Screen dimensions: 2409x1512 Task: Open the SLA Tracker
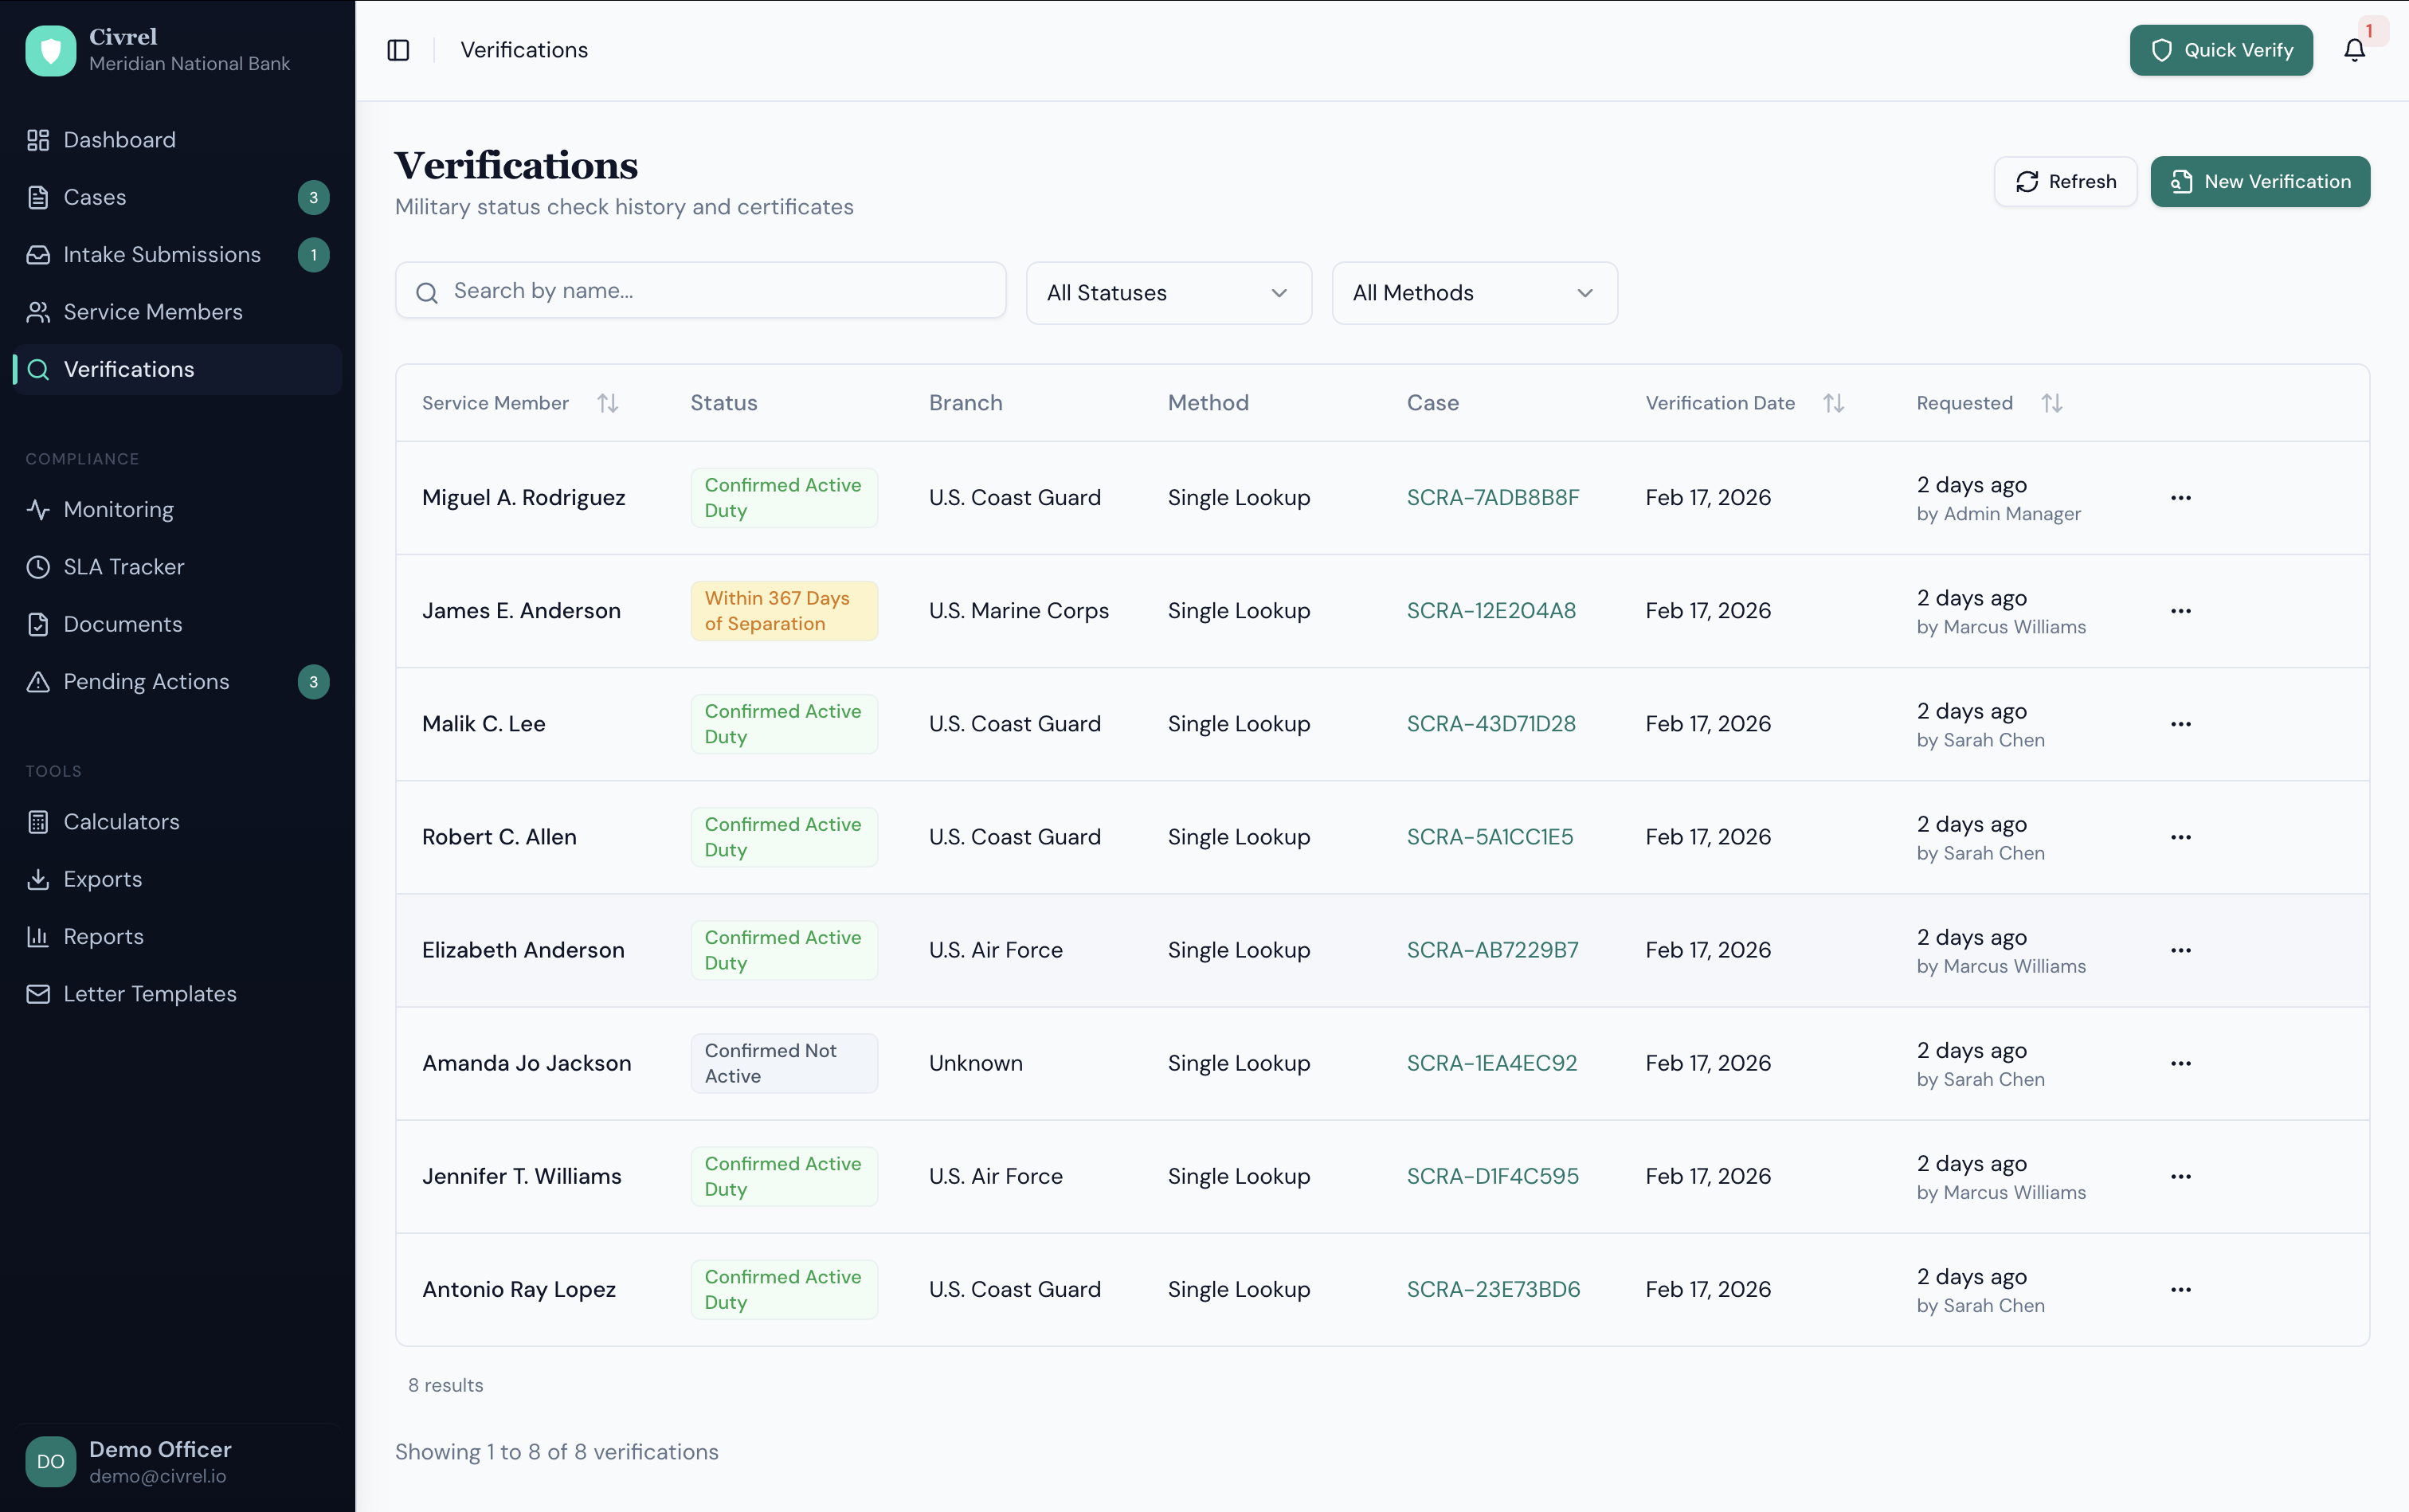click(120, 566)
